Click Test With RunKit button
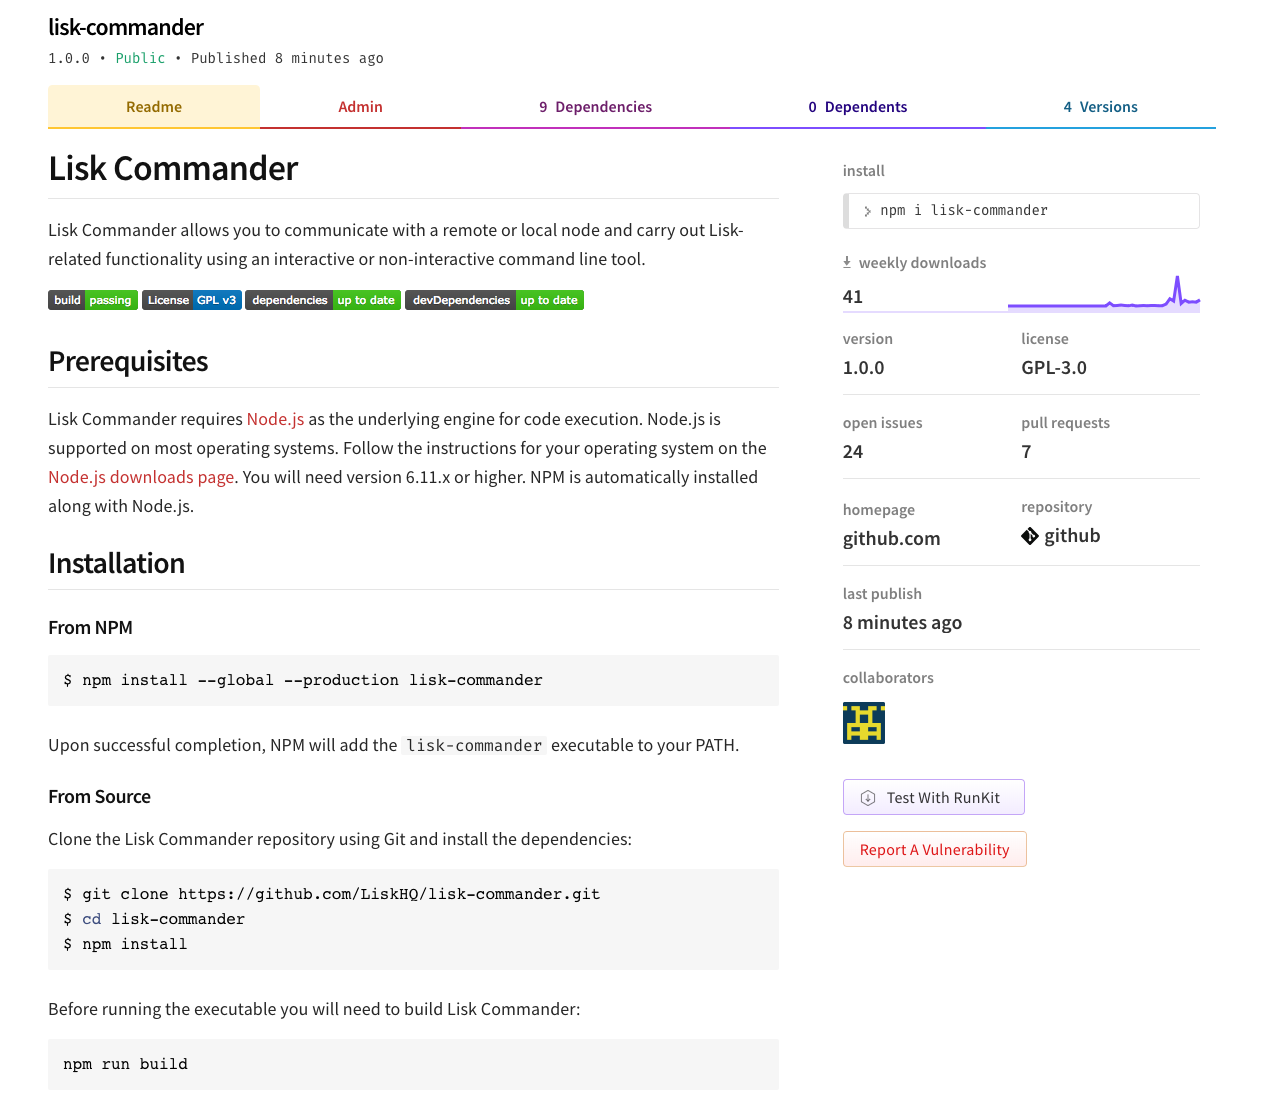Screen dimensions: 1270x1105 tap(934, 797)
